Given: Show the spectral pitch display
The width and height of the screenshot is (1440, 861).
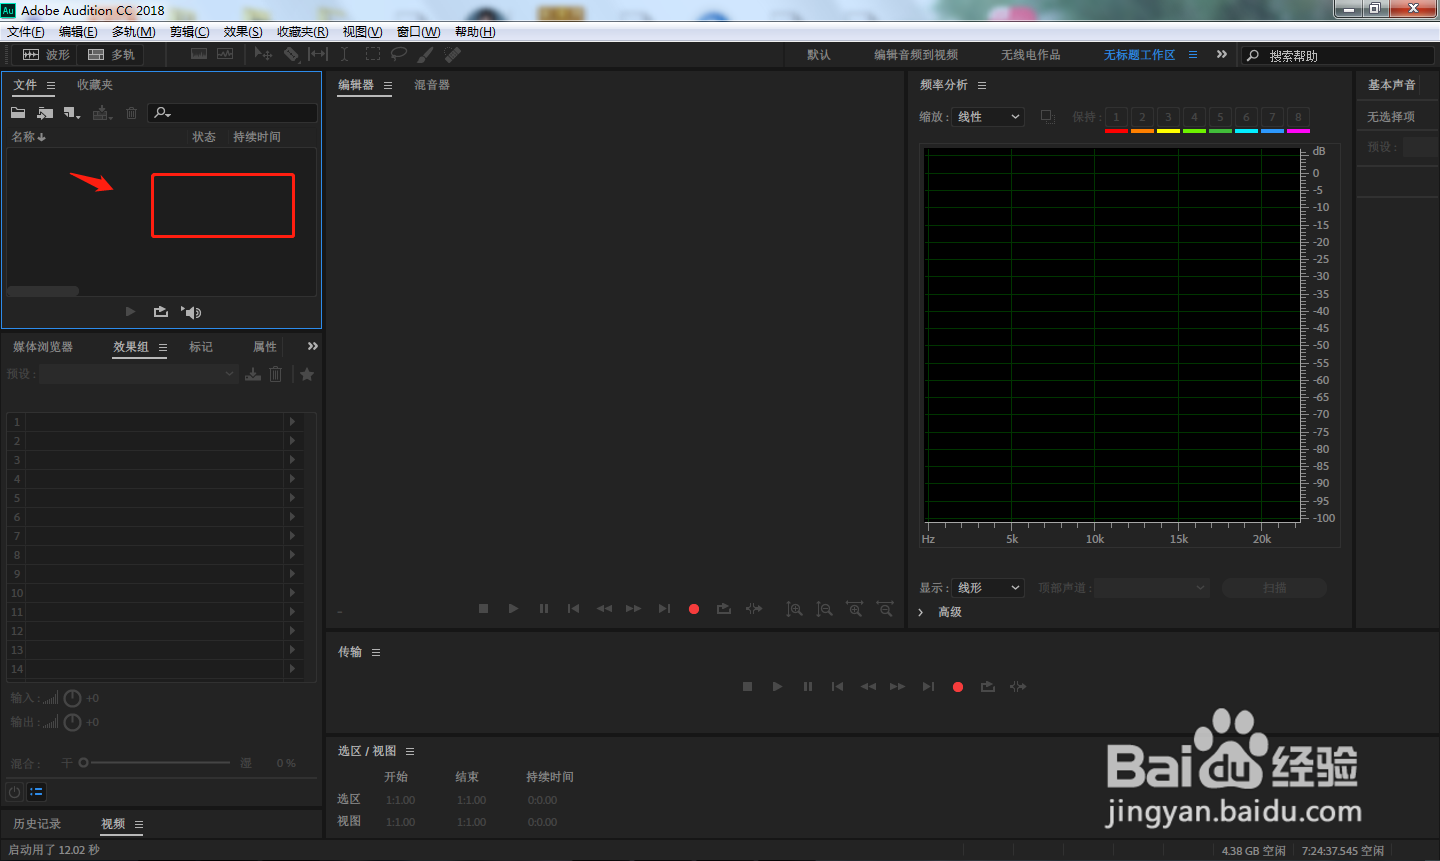Looking at the screenshot, I should 225,54.
